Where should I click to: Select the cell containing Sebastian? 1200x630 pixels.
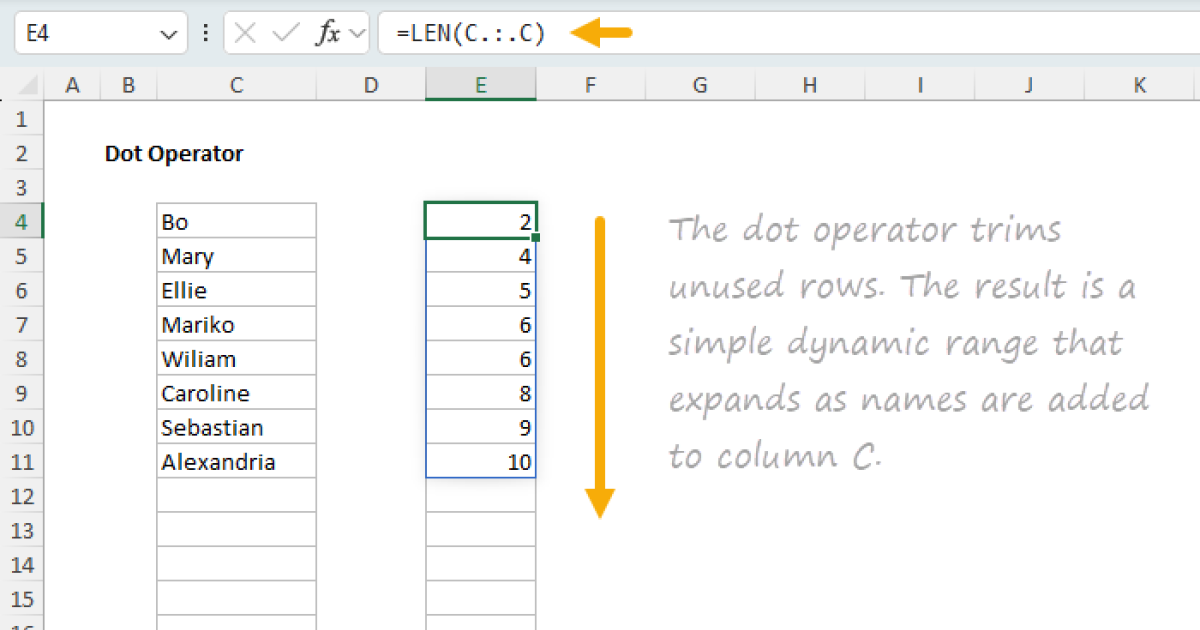pyautogui.click(x=236, y=428)
